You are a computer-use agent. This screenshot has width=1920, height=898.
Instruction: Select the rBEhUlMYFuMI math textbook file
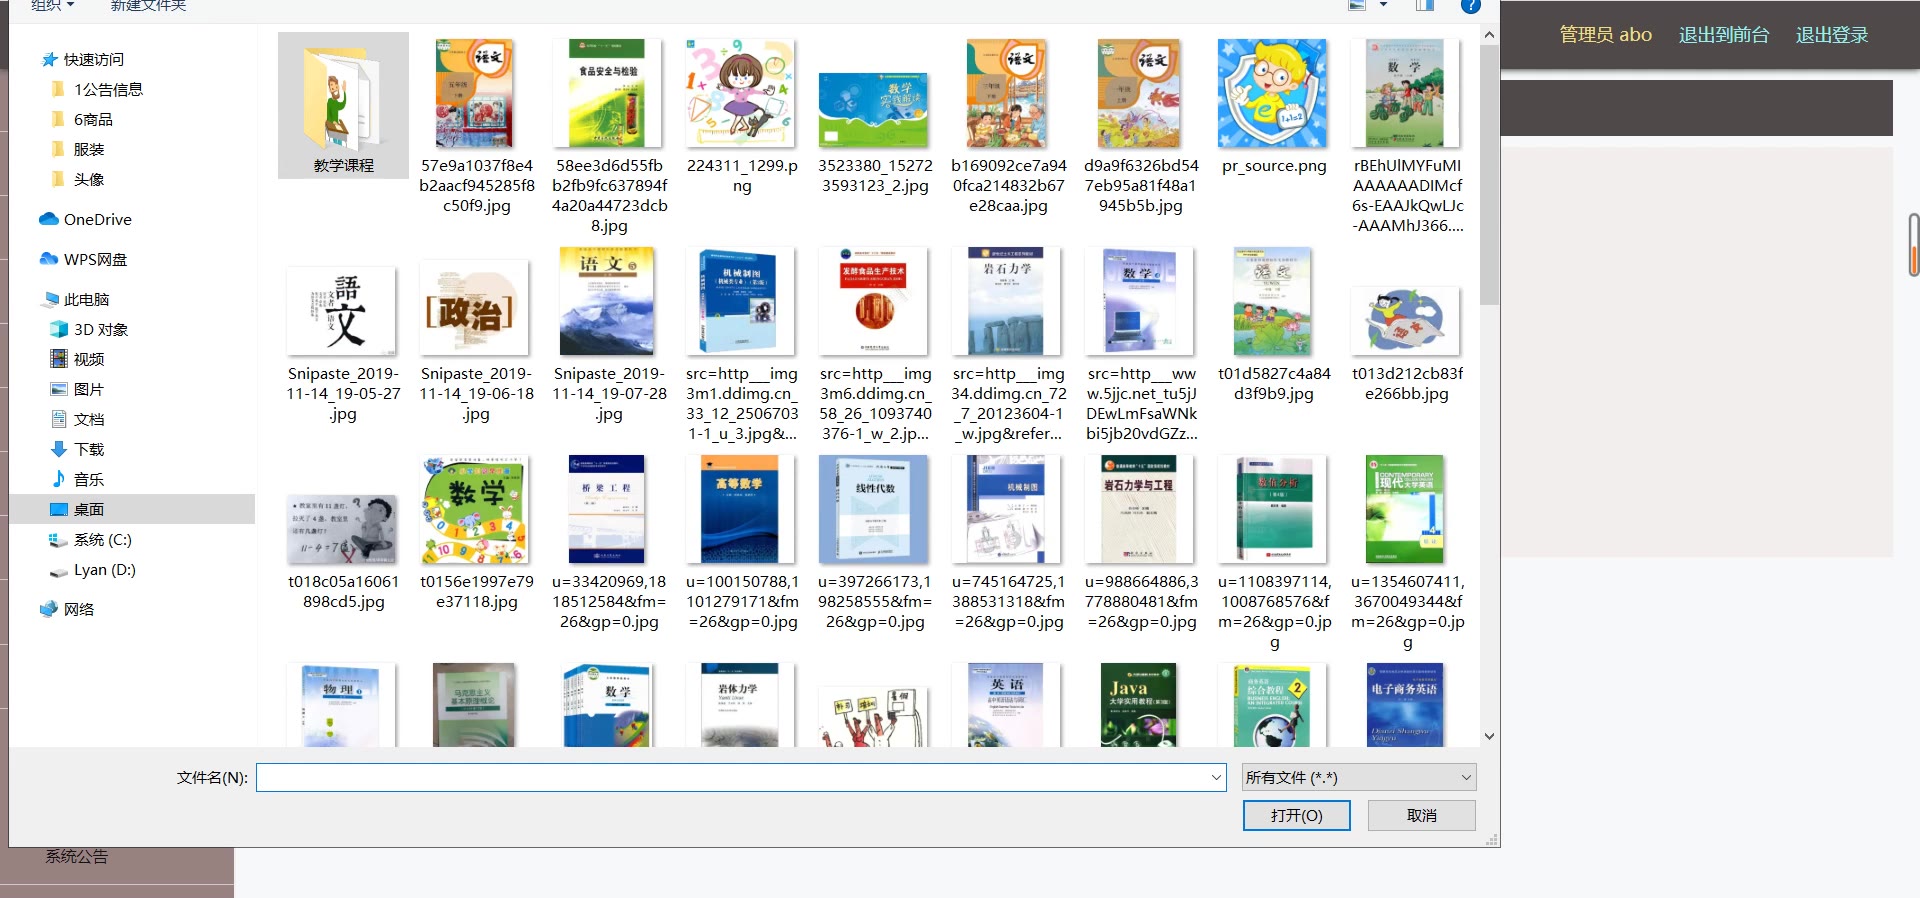(x=1407, y=137)
